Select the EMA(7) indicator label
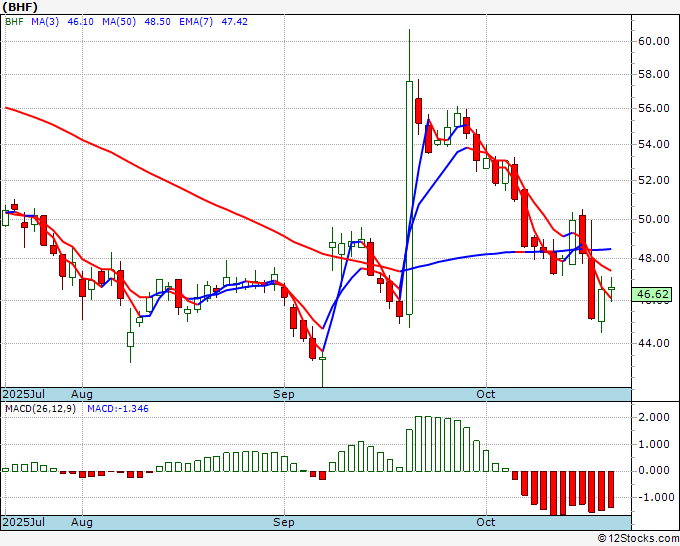Screen dimensions: 680x546 click(196, 22)
